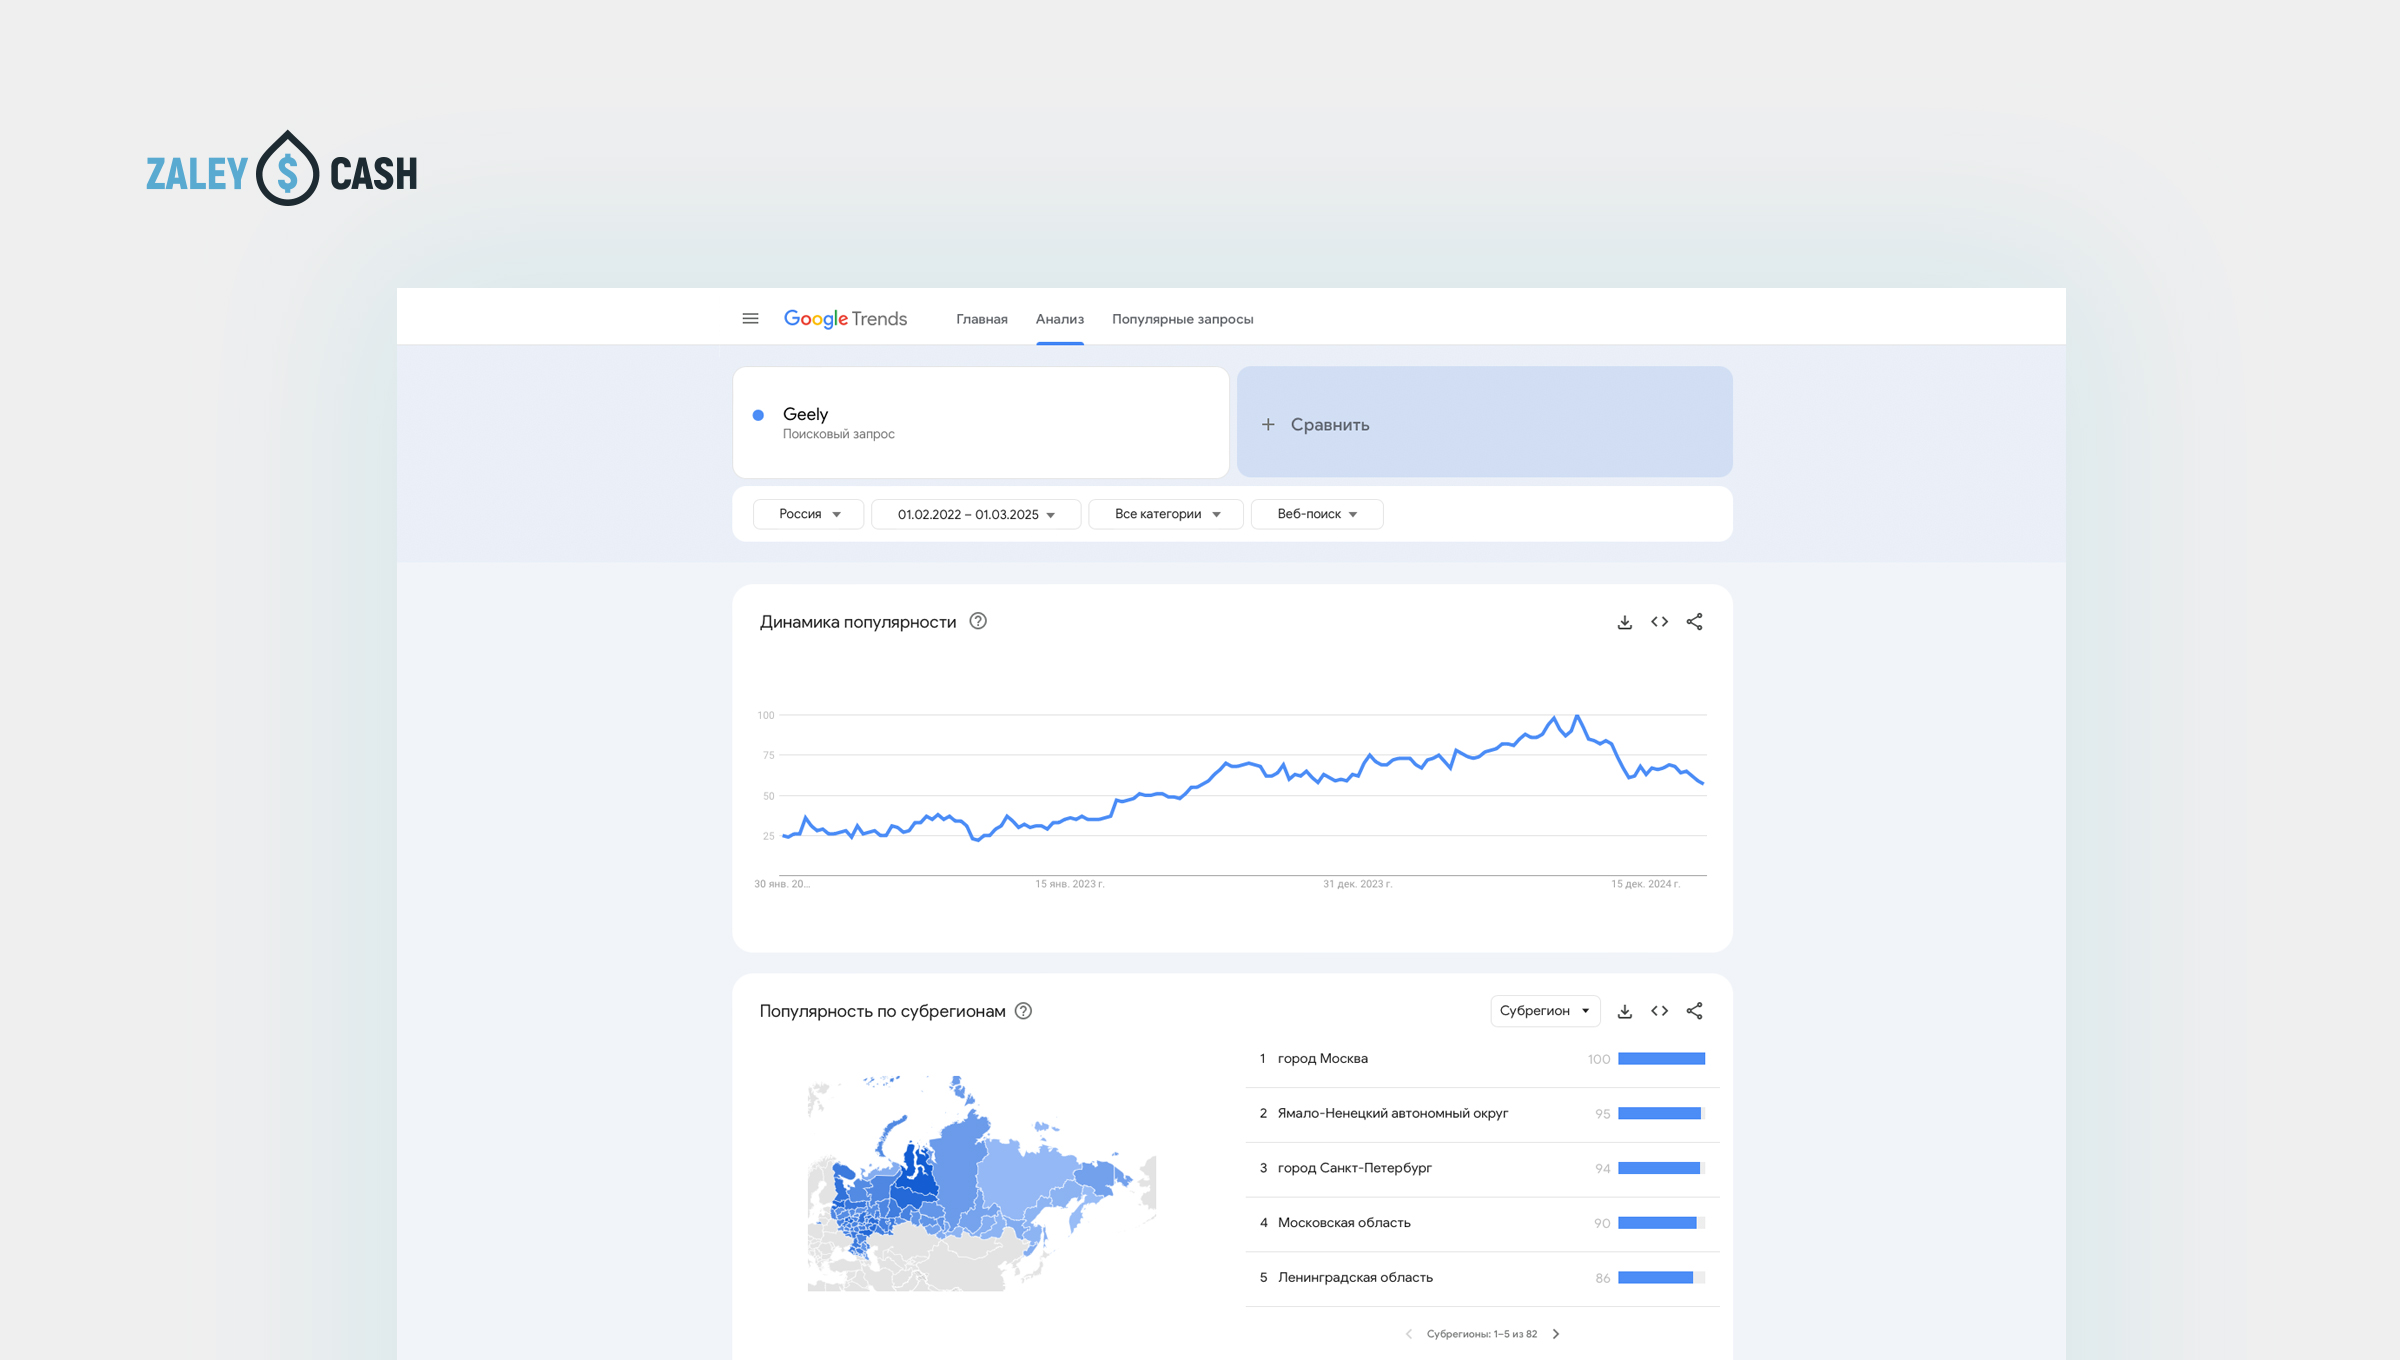The height and width of the screenshot is (1360, 2400).
Task: Click the blue dot next to Geely
Action: [758, 415]
